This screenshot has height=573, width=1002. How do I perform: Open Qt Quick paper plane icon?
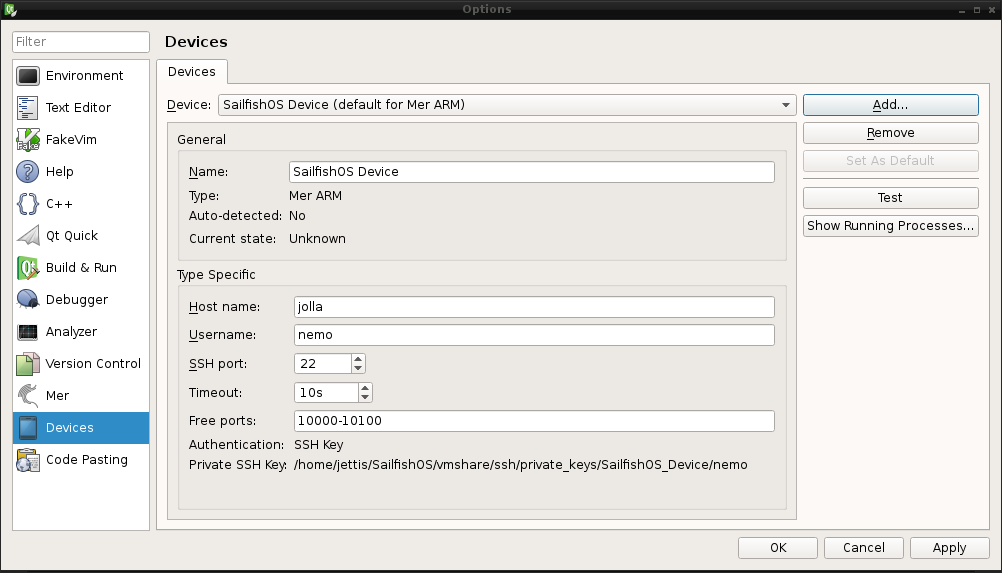[28, 236]
